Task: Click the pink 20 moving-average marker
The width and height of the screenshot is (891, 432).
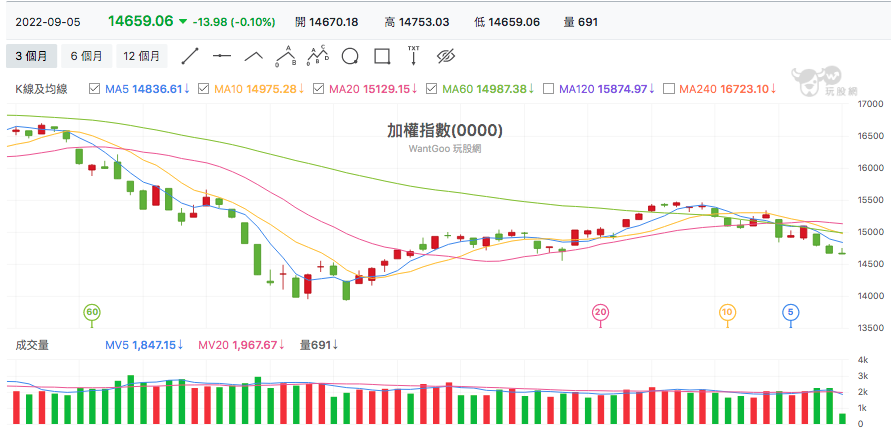Action: click(601, 312)
